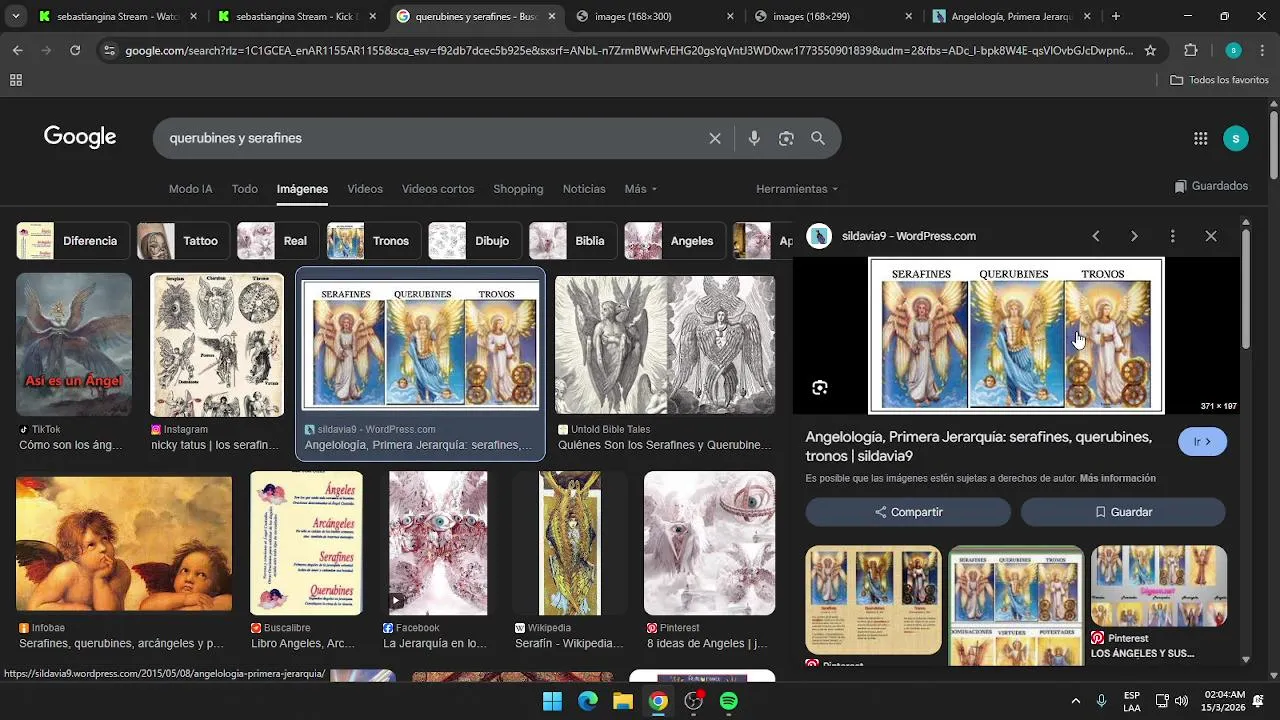This screenshot has width=1280, height=720.
Task: Switch to Angelología browser tab
Action: (x=1010, y=16)
